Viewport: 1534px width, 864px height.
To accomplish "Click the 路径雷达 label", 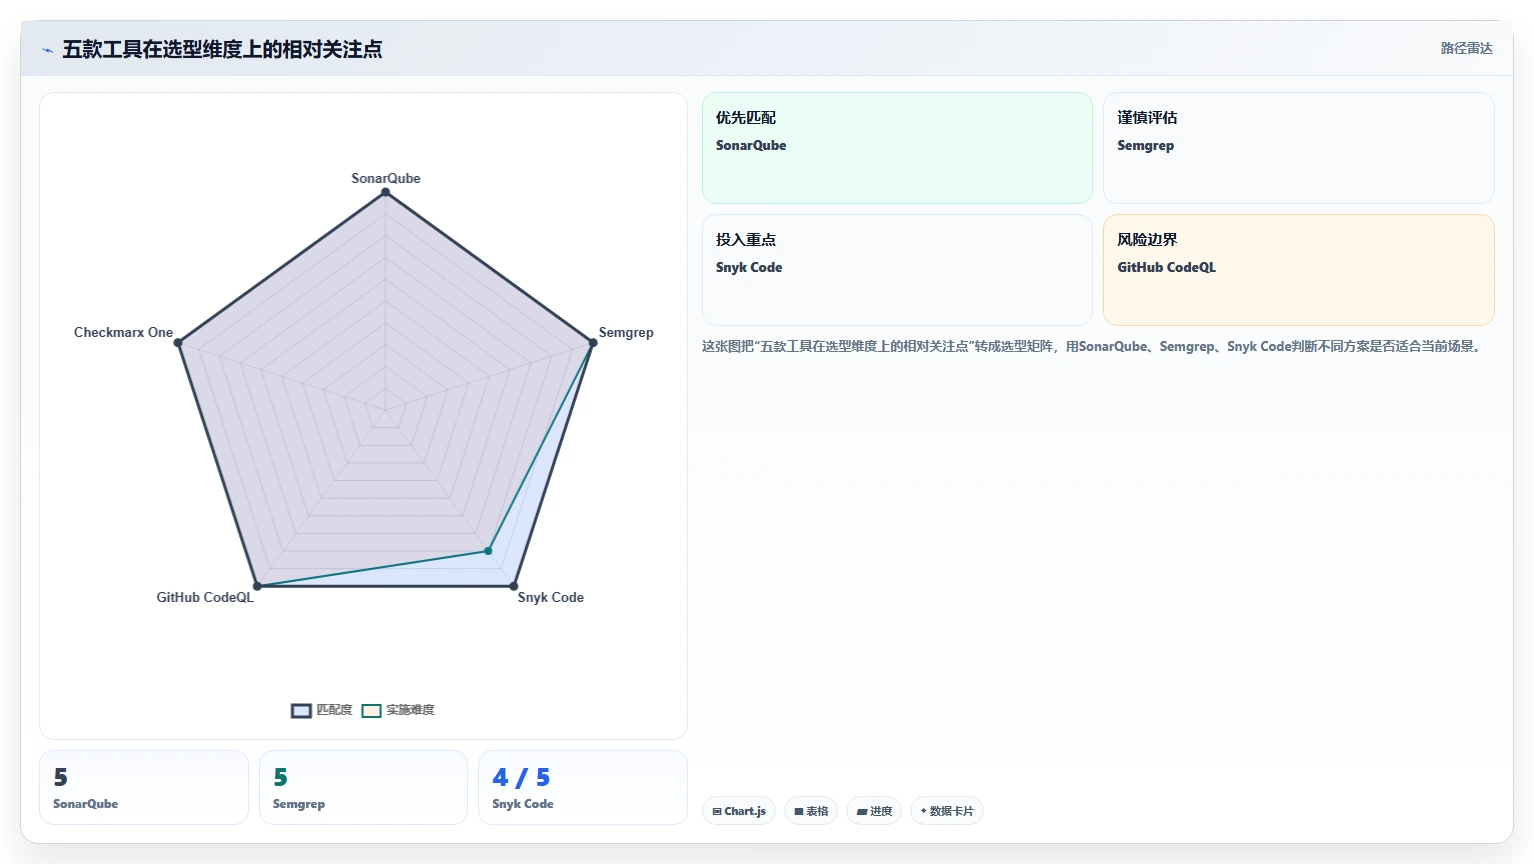I will [1466, 48].
